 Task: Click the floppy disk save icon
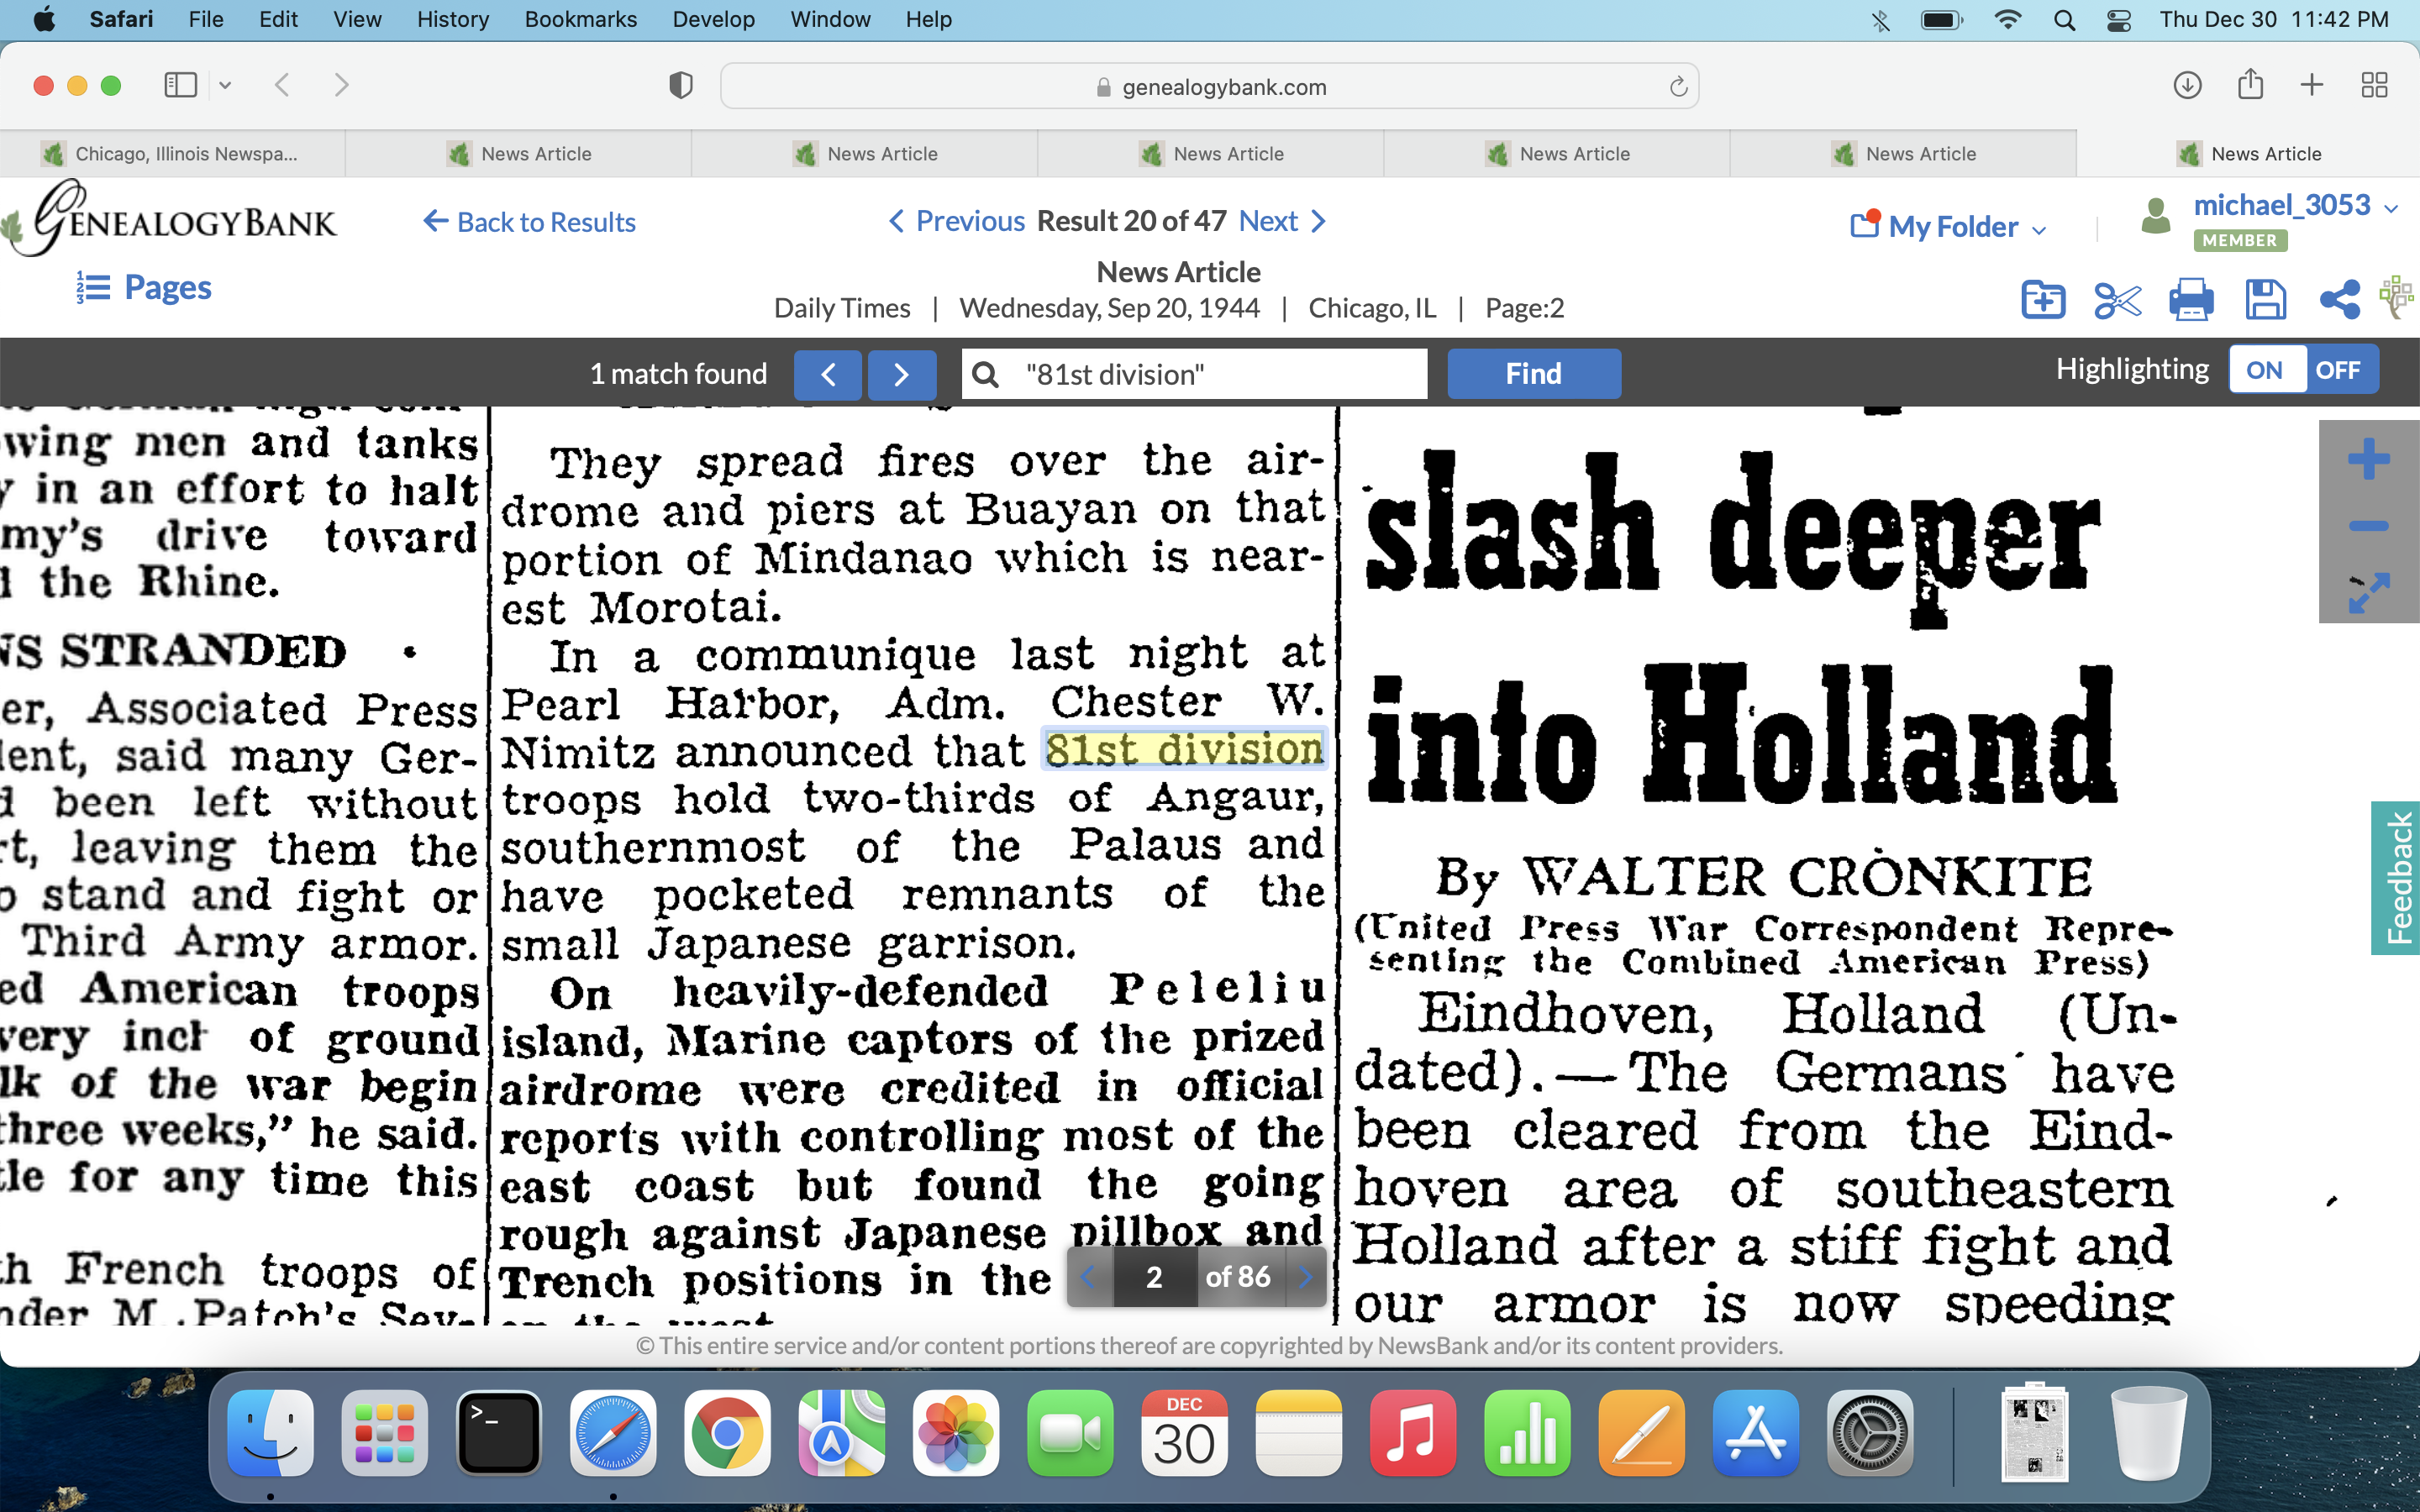[x=2265, y=300]
